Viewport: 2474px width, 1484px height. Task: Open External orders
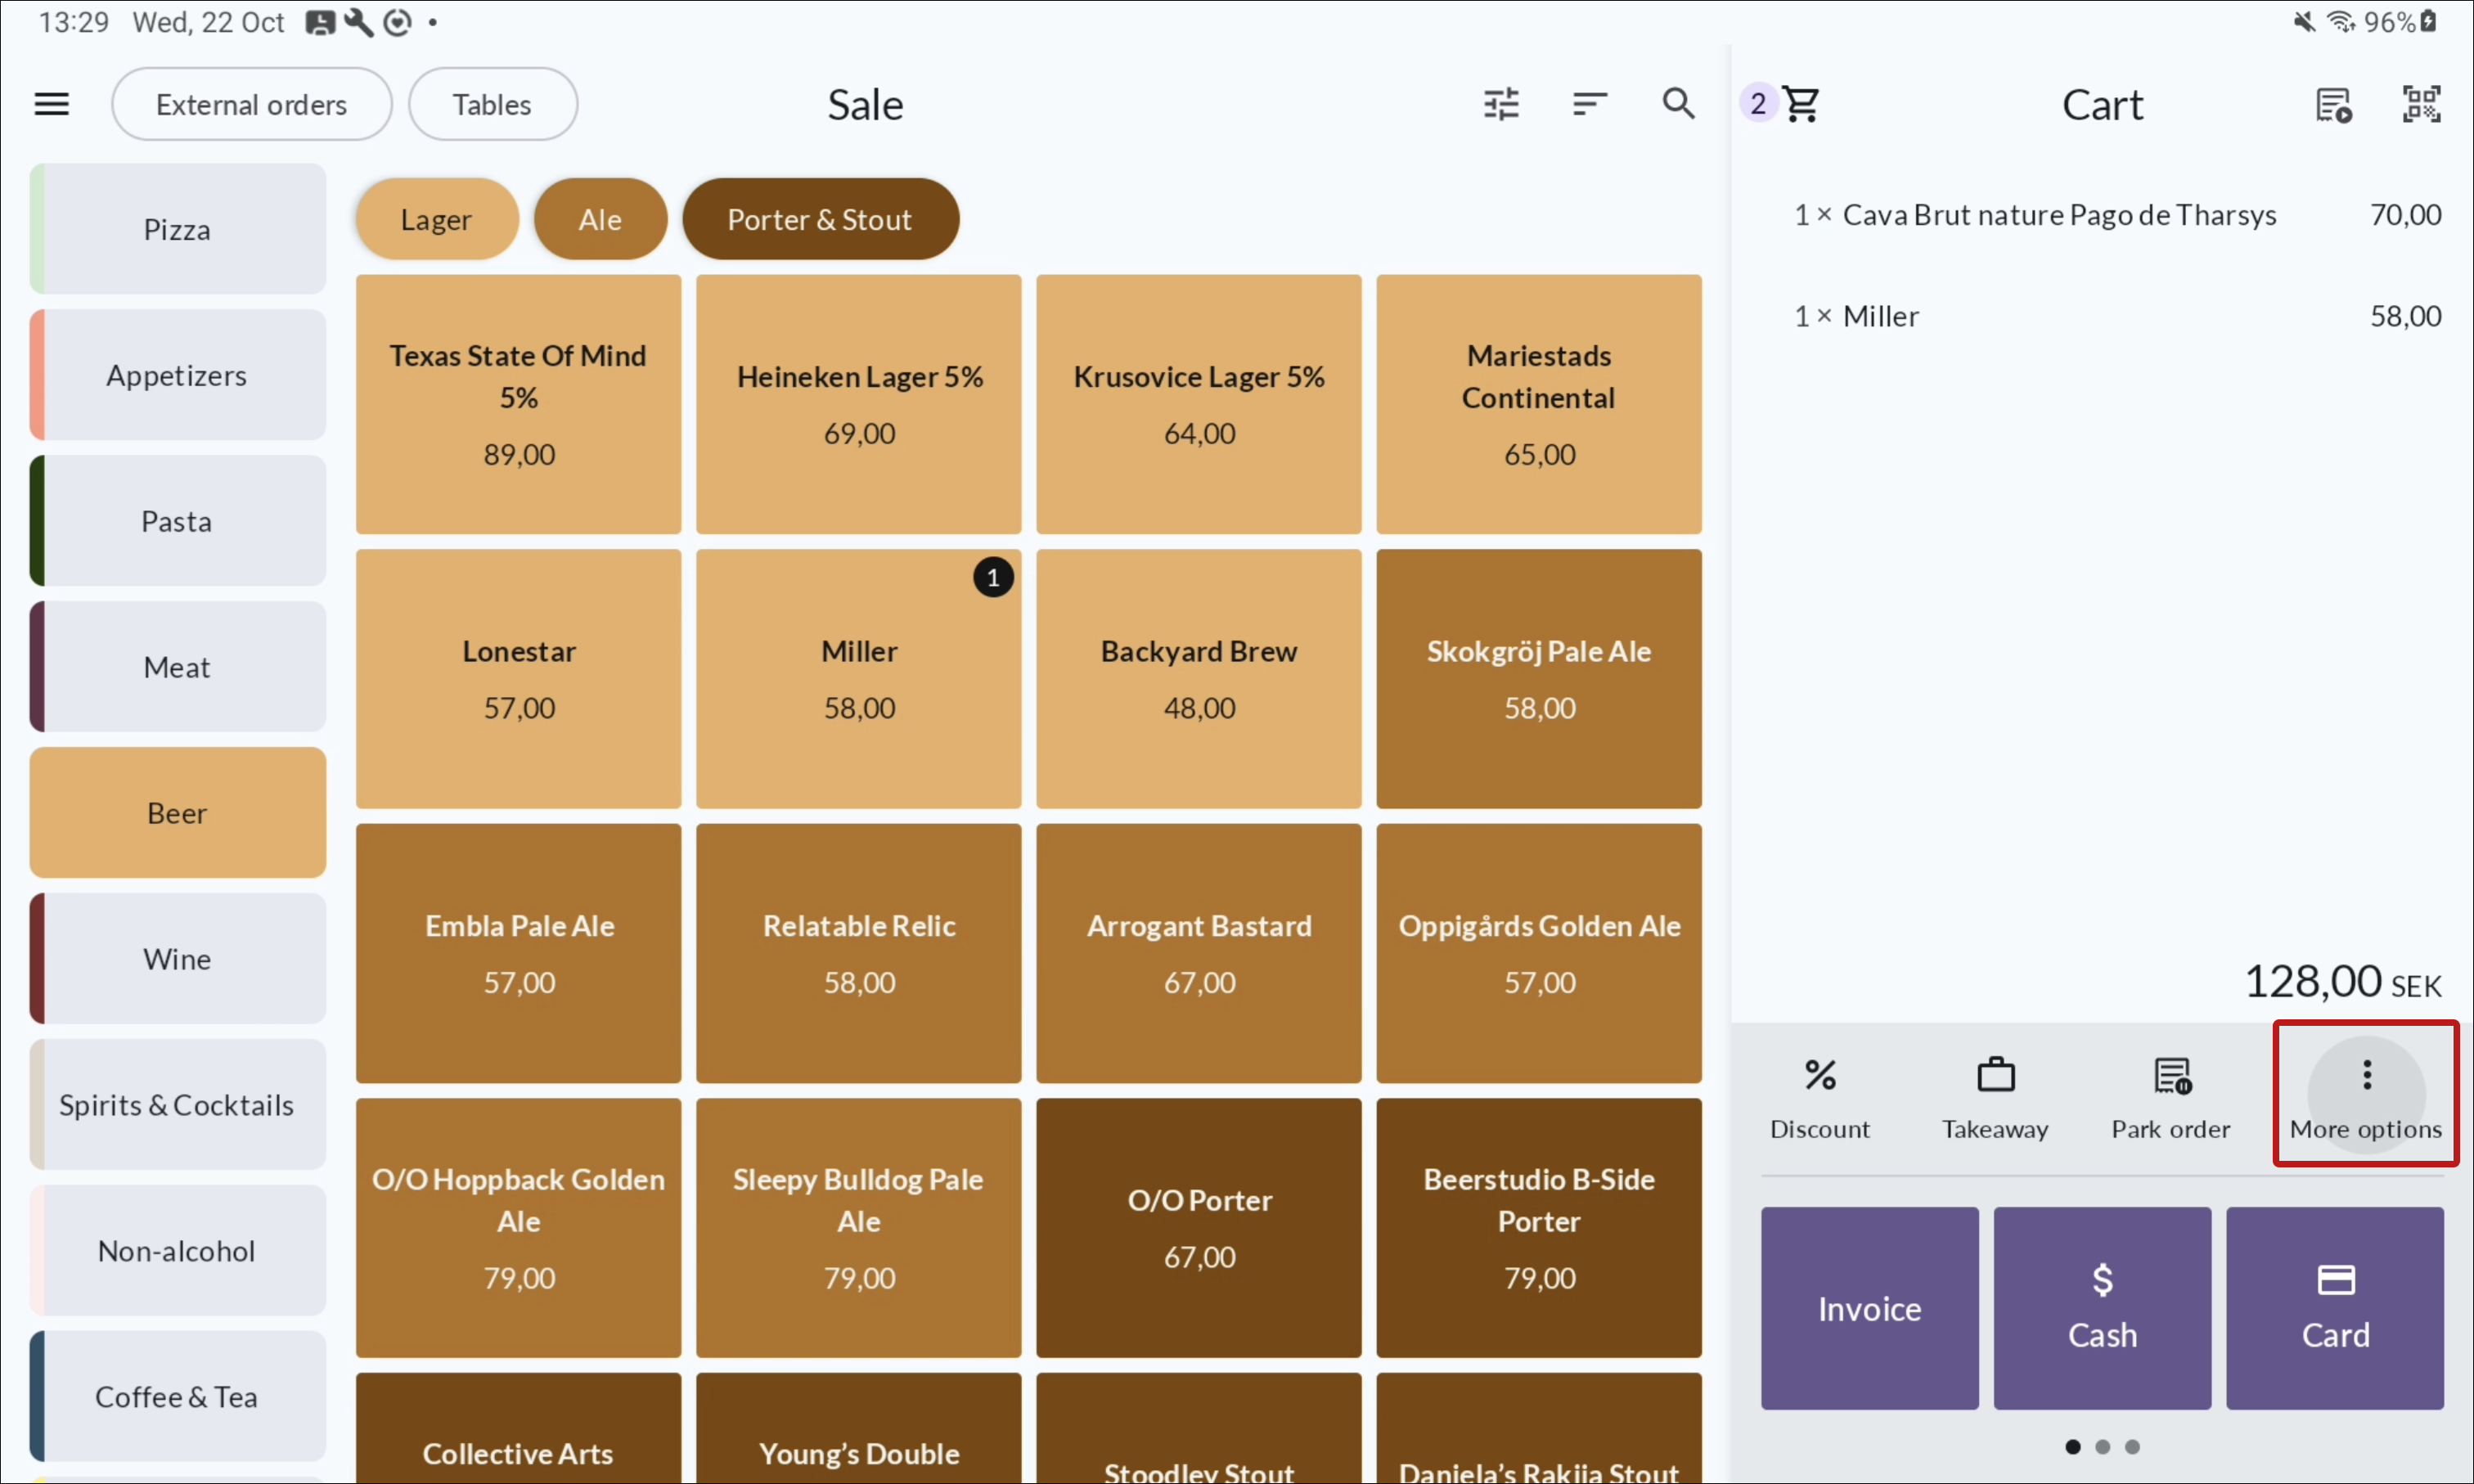251,104
